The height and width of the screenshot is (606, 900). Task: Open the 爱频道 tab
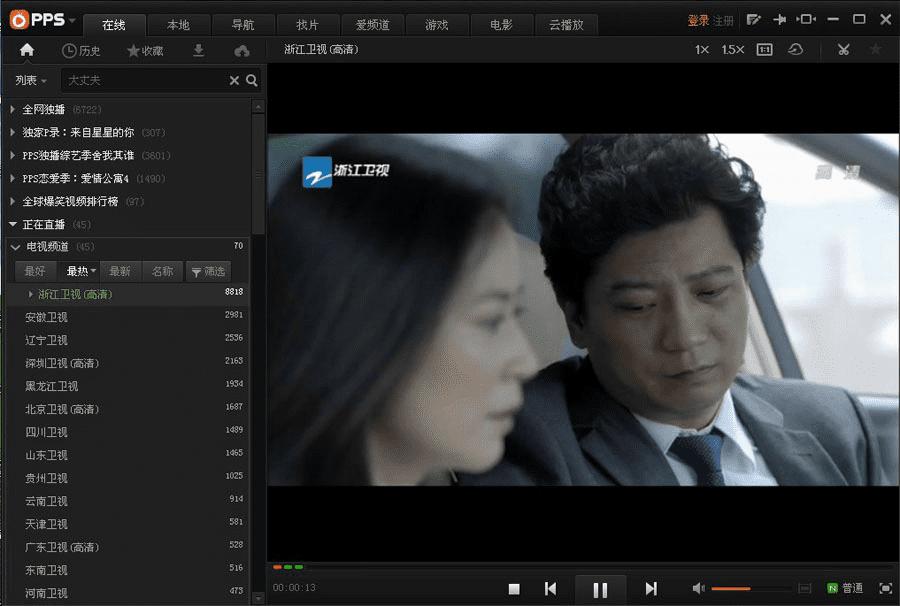(372, 25)
